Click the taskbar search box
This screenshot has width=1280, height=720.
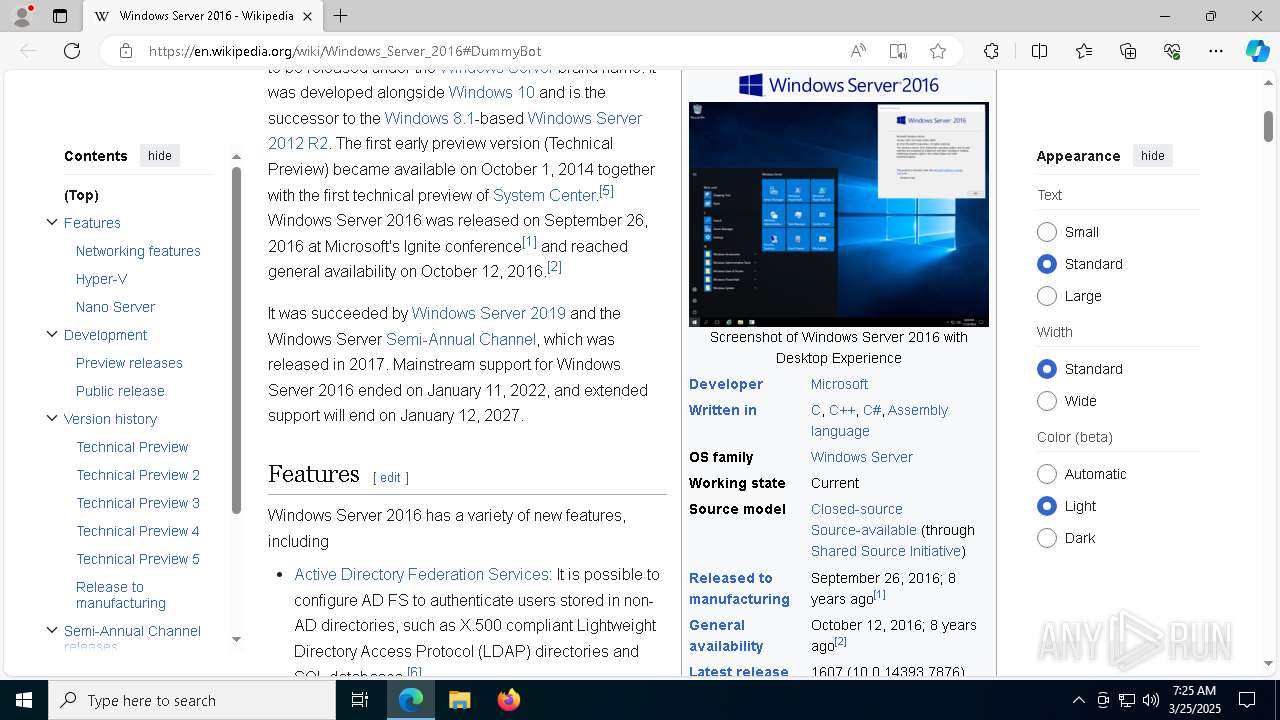click(x=192, y=700)
